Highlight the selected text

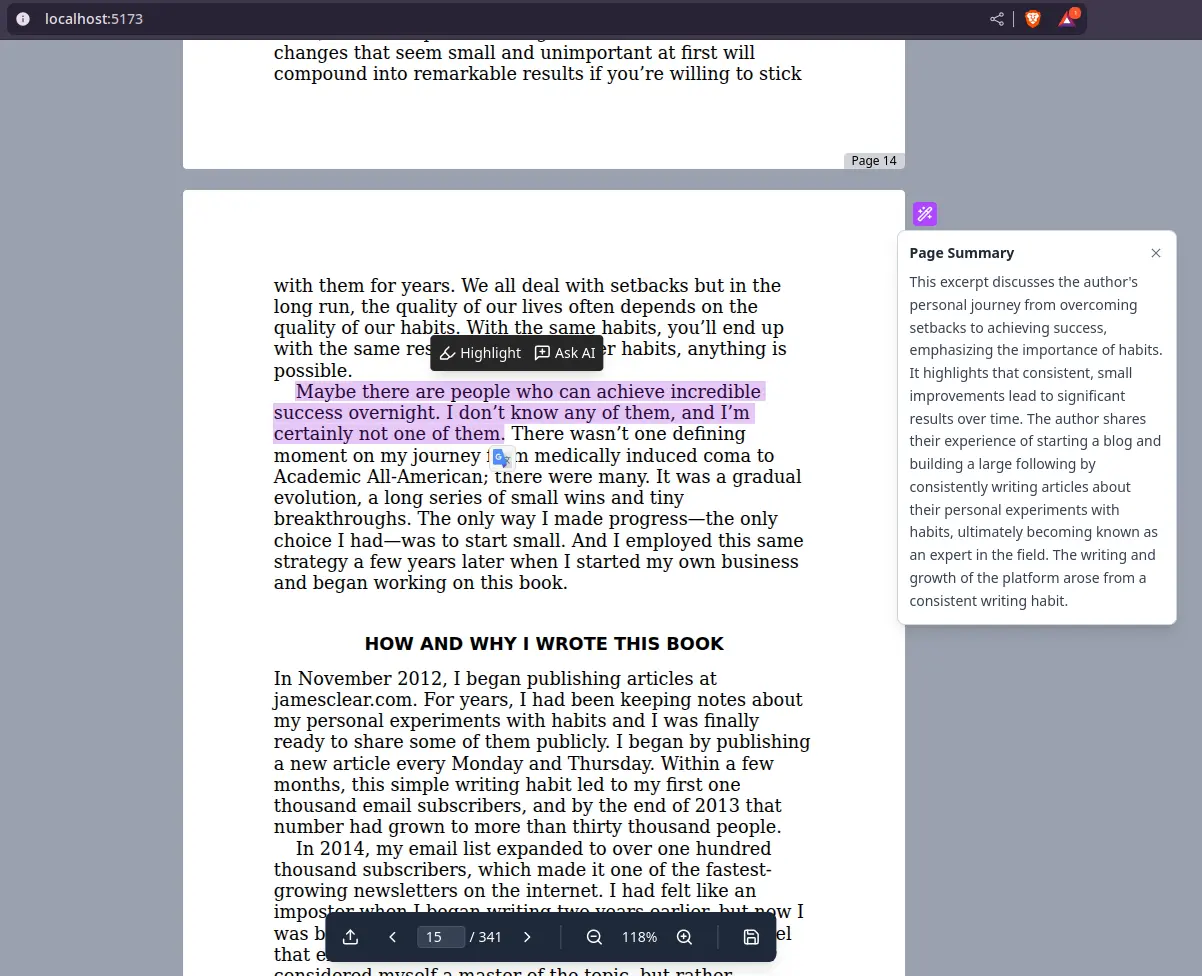click(x=480, y=352)
